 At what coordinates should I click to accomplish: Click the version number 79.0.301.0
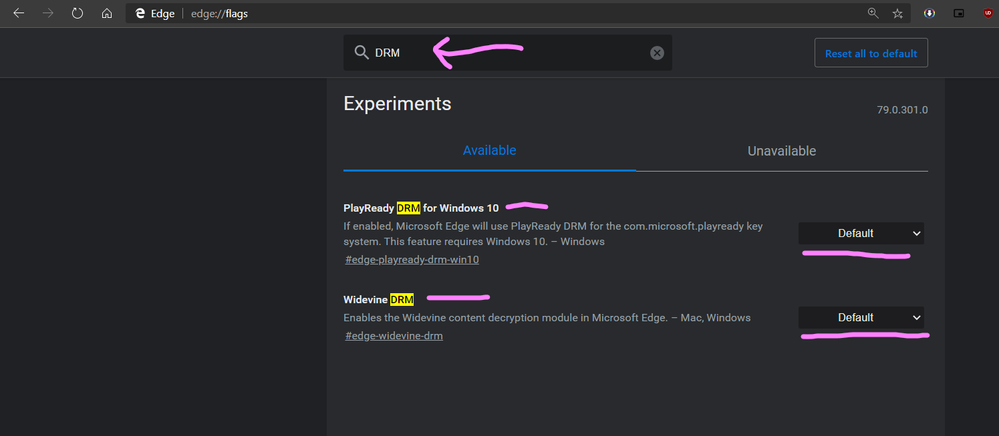pos(902,110)
